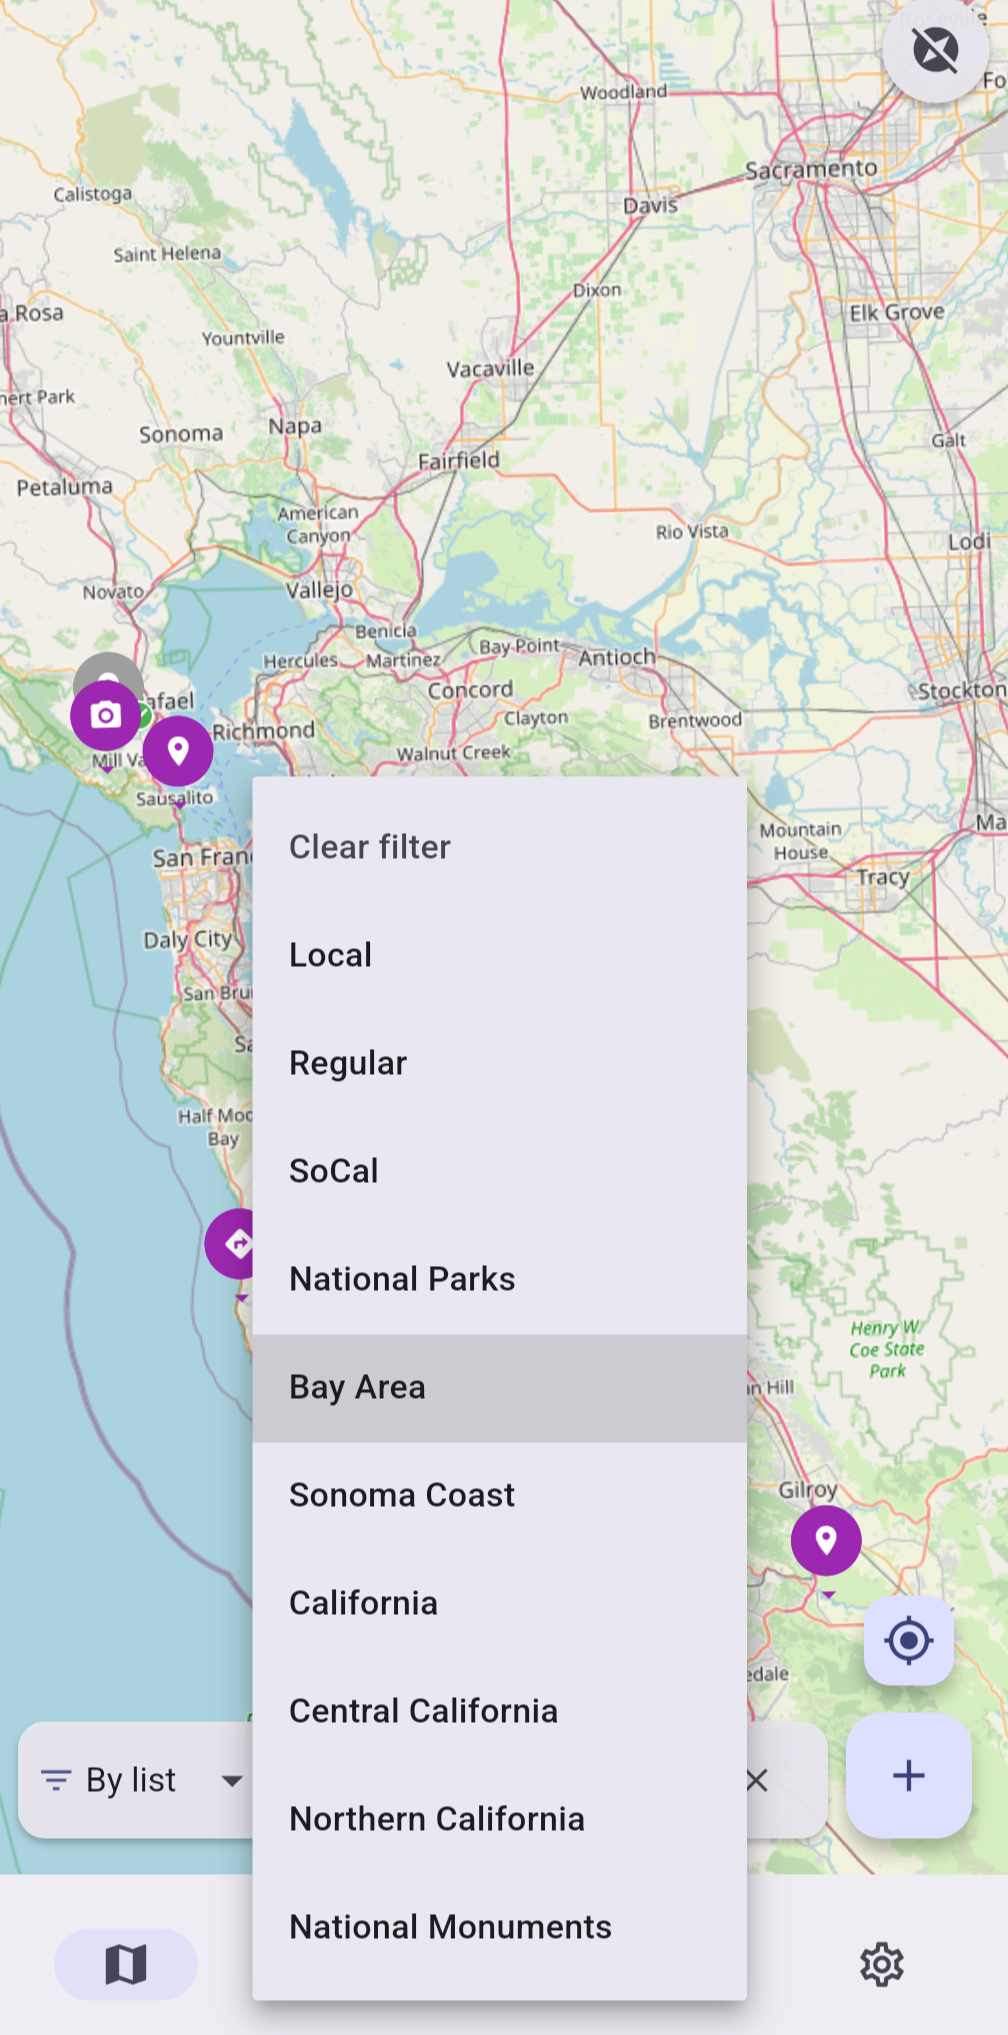Click the X to dismiss the active filter

coord(756,1779)
